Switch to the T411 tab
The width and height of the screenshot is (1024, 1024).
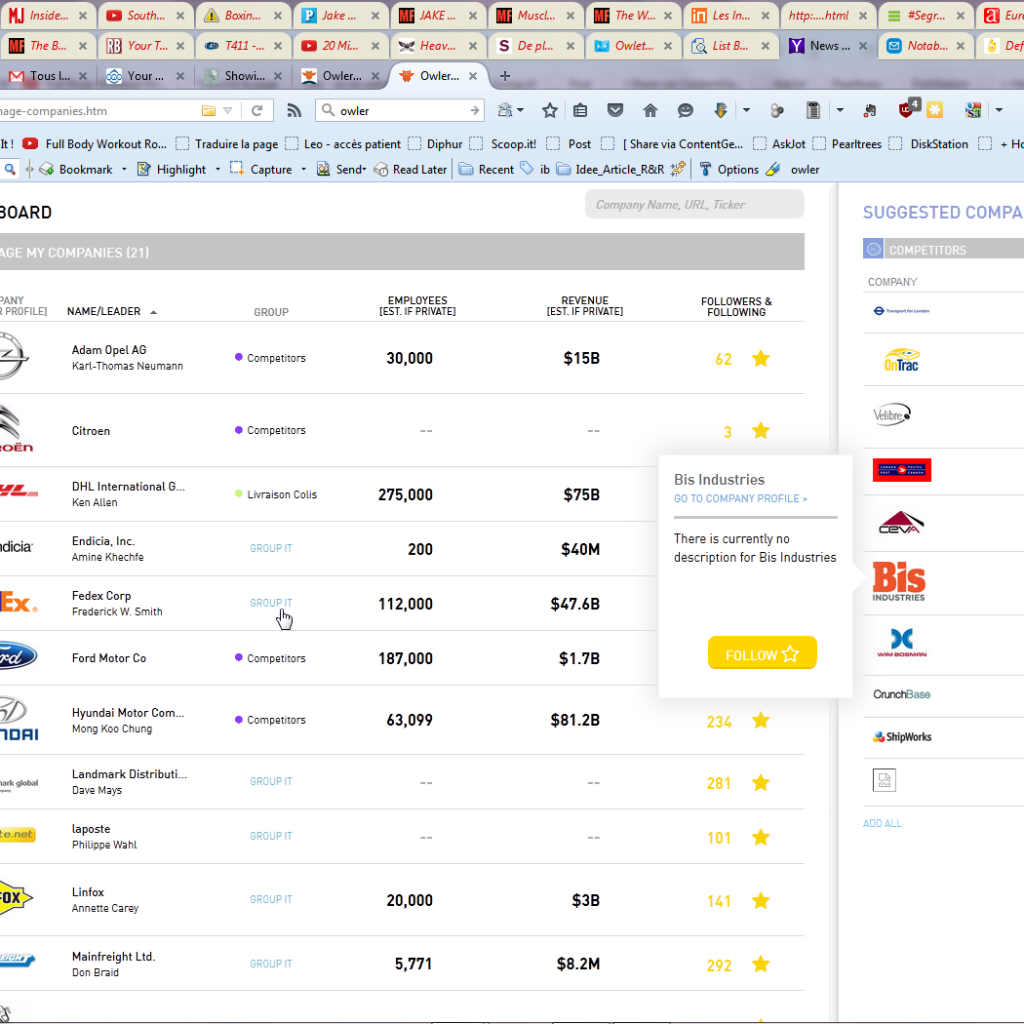pyautogui.click(x=242, y=46)
